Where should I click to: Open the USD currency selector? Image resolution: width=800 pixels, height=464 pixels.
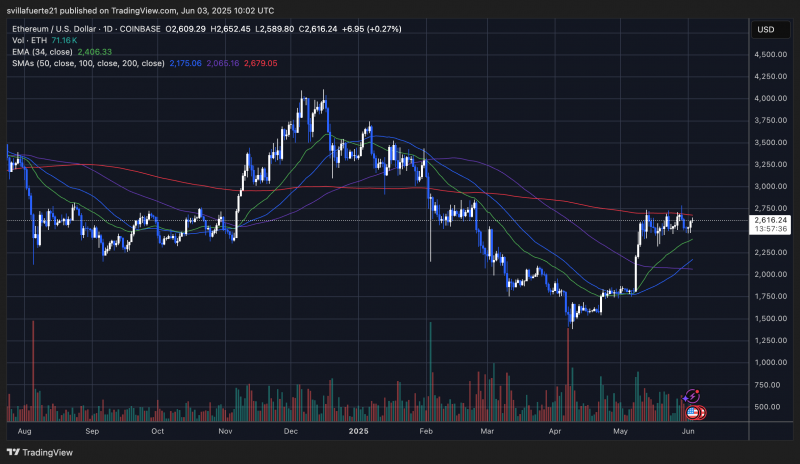(x=770, y=30)
